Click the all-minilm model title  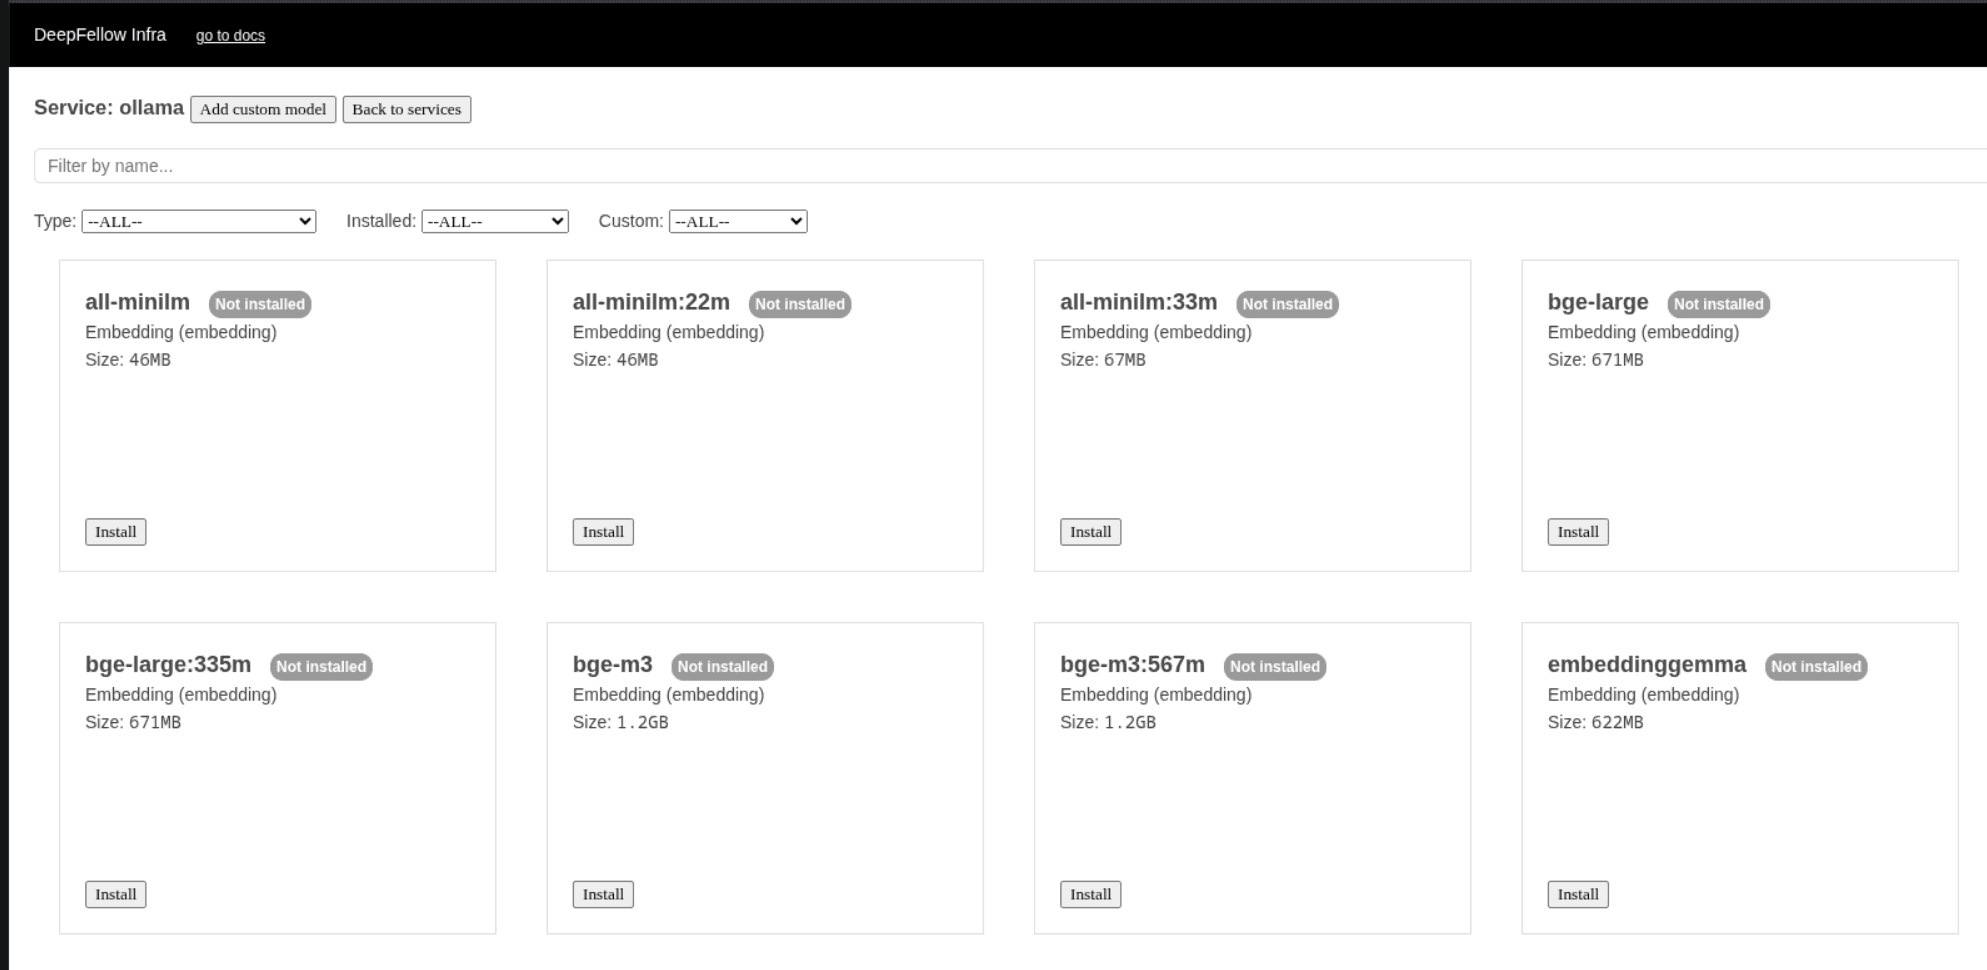pyautogui.click(x=137, y=302)
